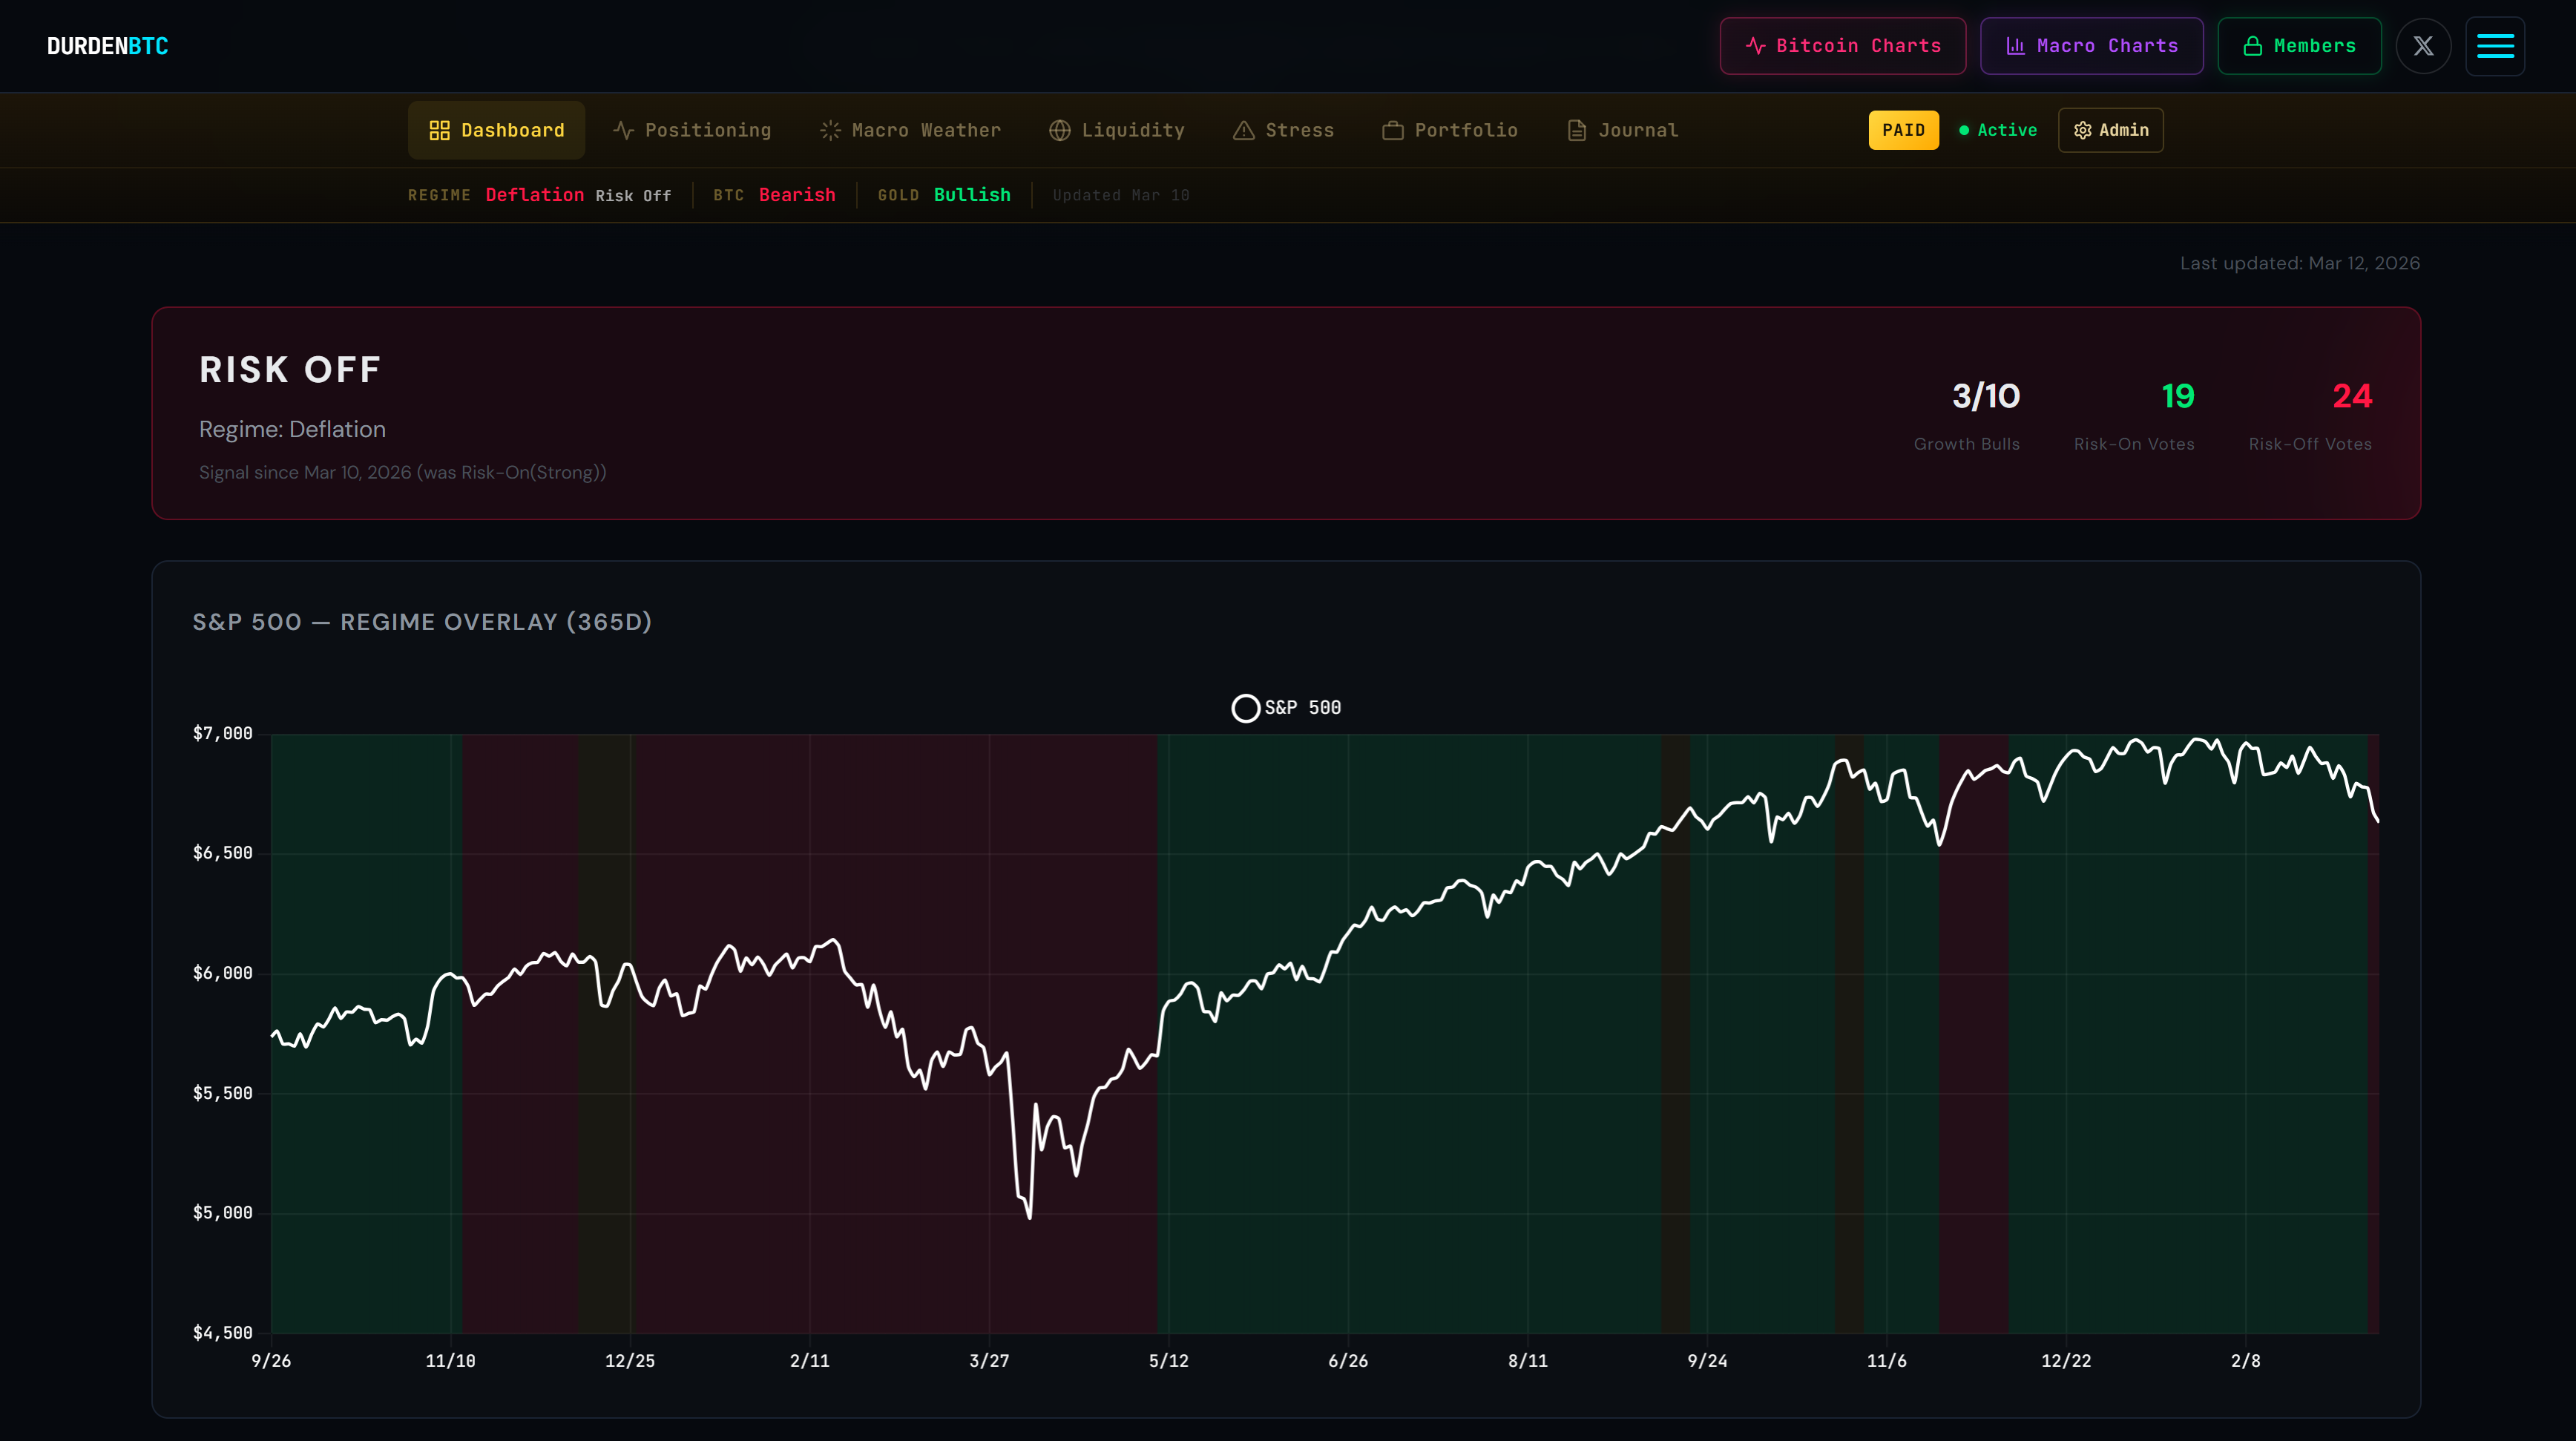The image size is (2576, 1441).
Task: Click the Members button
Action: click(x=2299, y=46)
